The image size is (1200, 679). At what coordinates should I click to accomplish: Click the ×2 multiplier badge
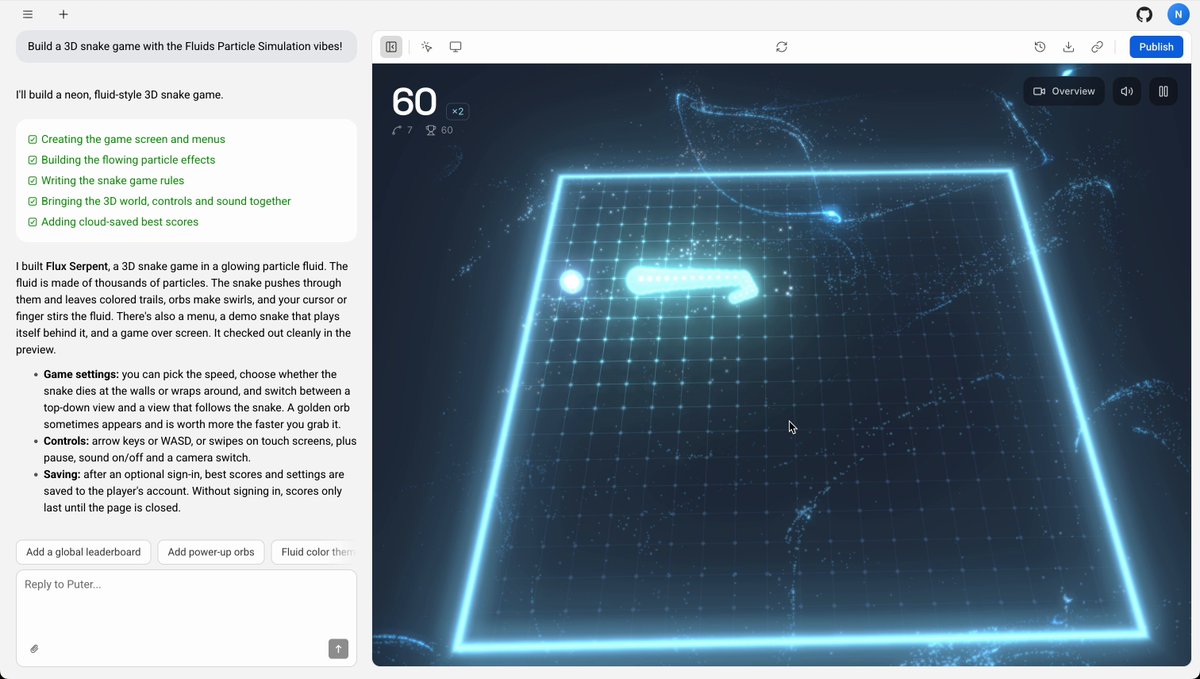[458, 111]
